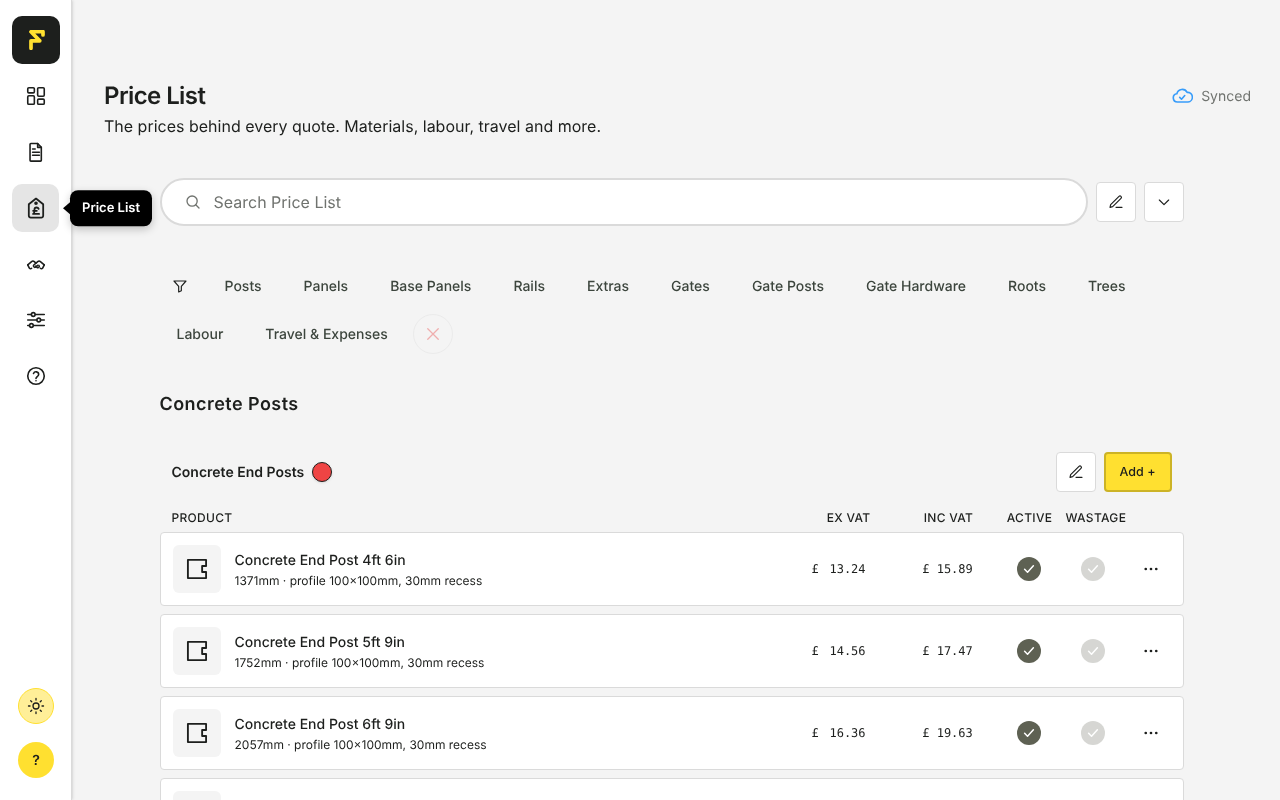This screenshot has height=800, width=1280.
Task: Click the pencil edit button beside search
Action: (x=1116, y=202)
